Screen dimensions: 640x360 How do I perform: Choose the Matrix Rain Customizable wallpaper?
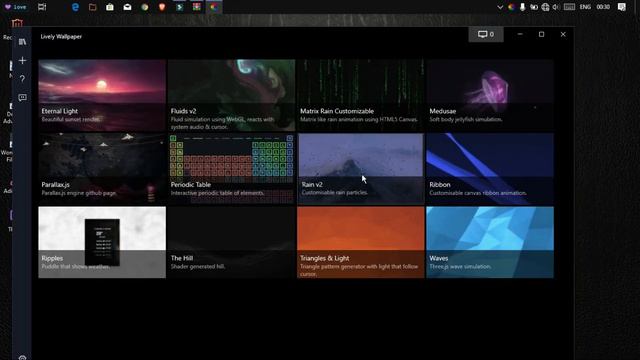coord(361,95)
